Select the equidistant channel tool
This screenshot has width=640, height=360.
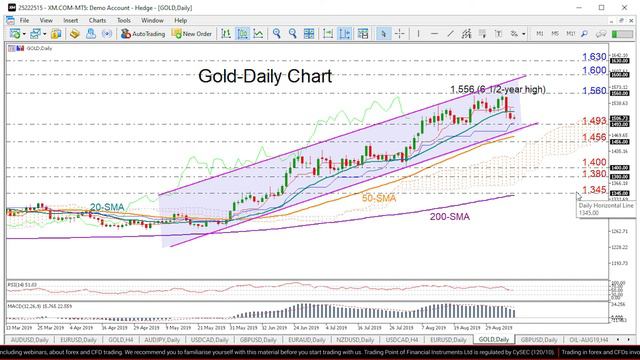point(466,34)
